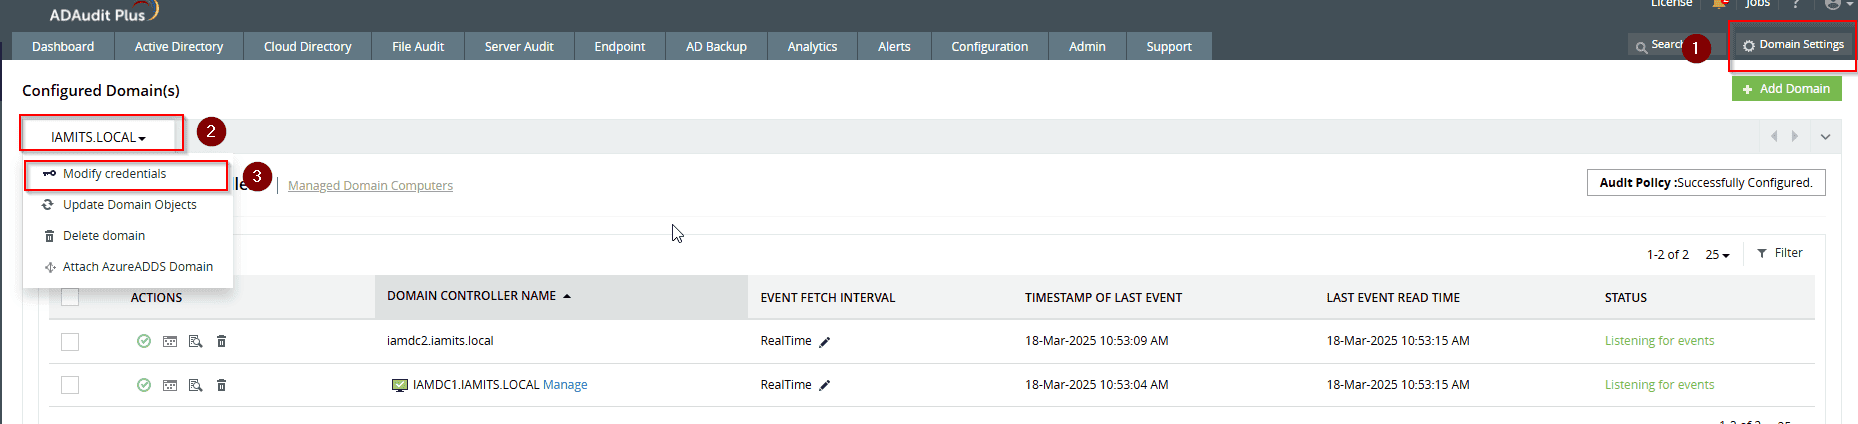This screenshot has width=1858, height=424.
Task: Click the delete icon for iamdc2.iamits.local
Action: point(222,342)
